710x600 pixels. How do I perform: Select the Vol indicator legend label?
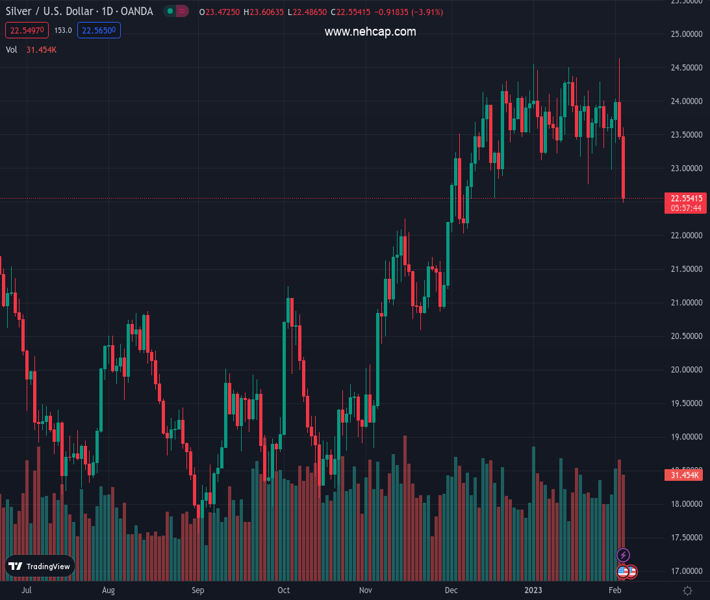pyautogui.click(x=11, y=49)
